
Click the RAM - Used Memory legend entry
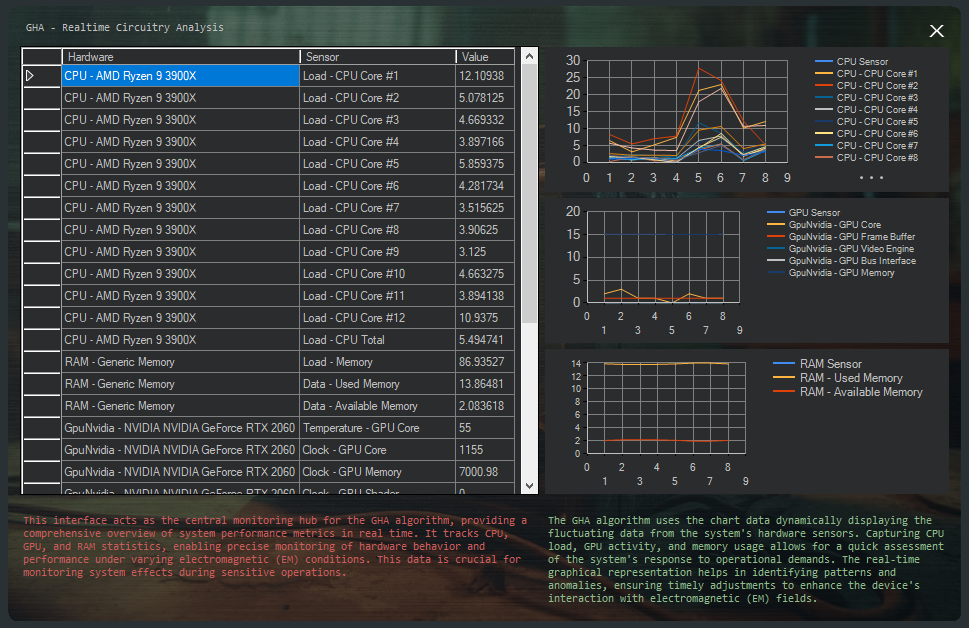pos(838,378)
